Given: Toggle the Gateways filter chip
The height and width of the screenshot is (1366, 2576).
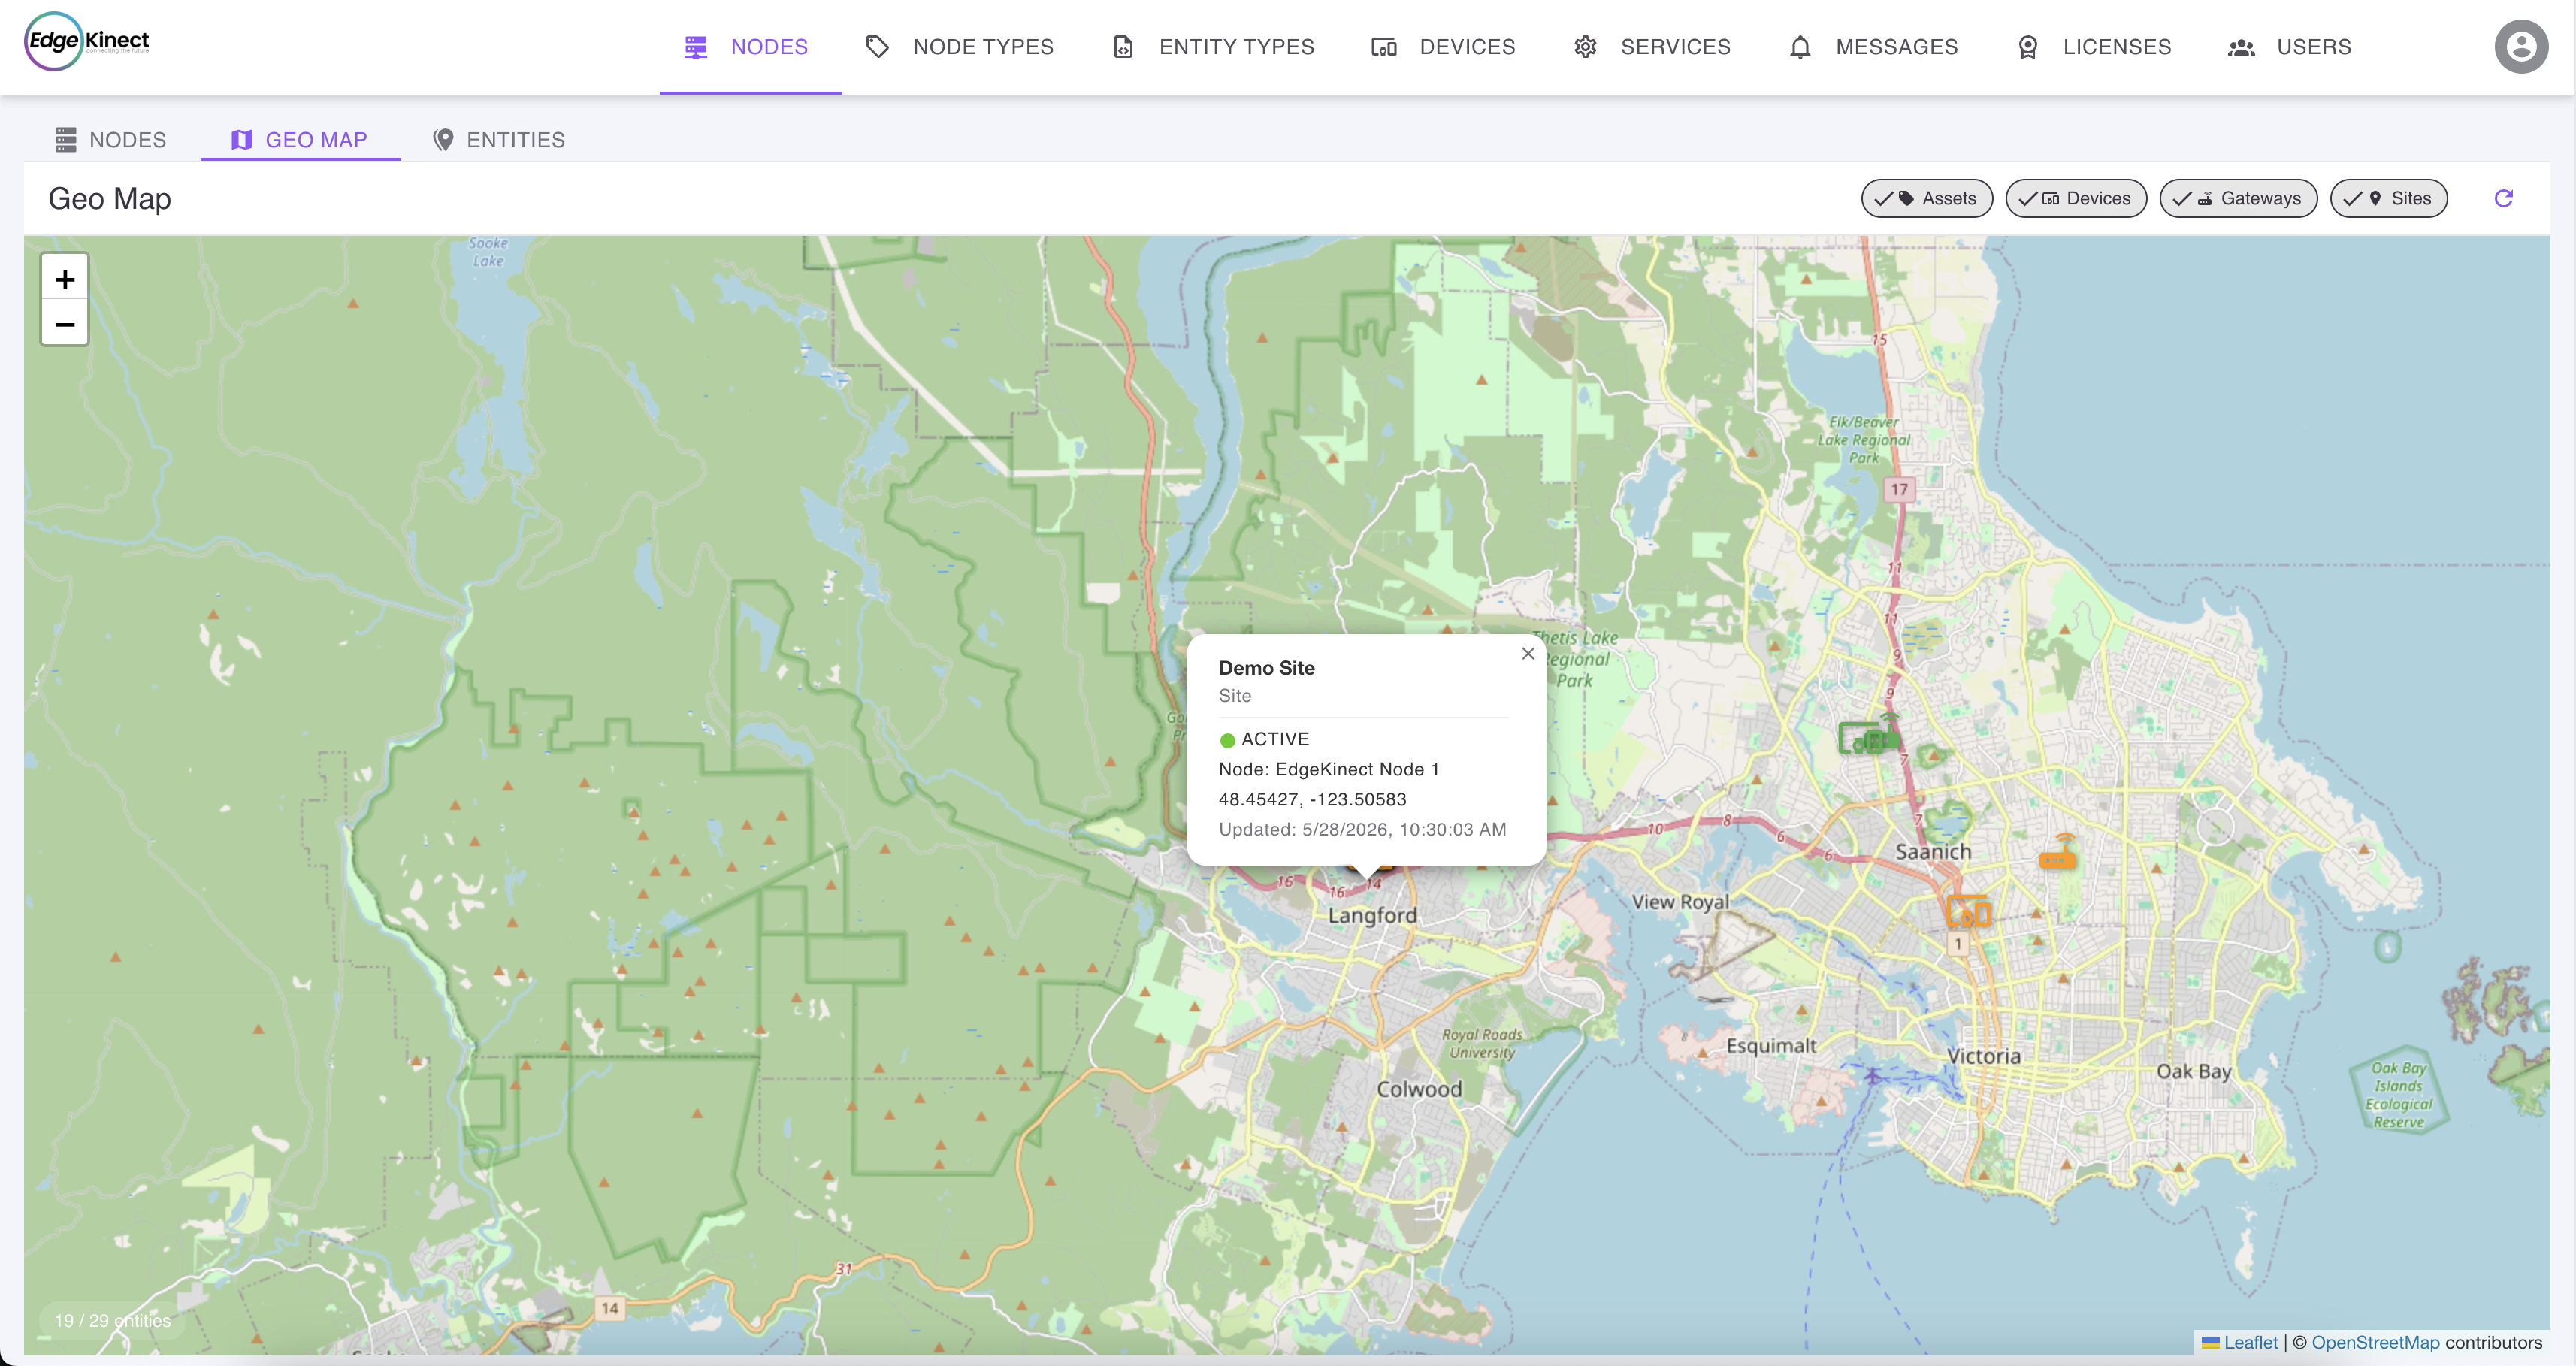Looking at the screenshot, I should [x=2237, y=198].
